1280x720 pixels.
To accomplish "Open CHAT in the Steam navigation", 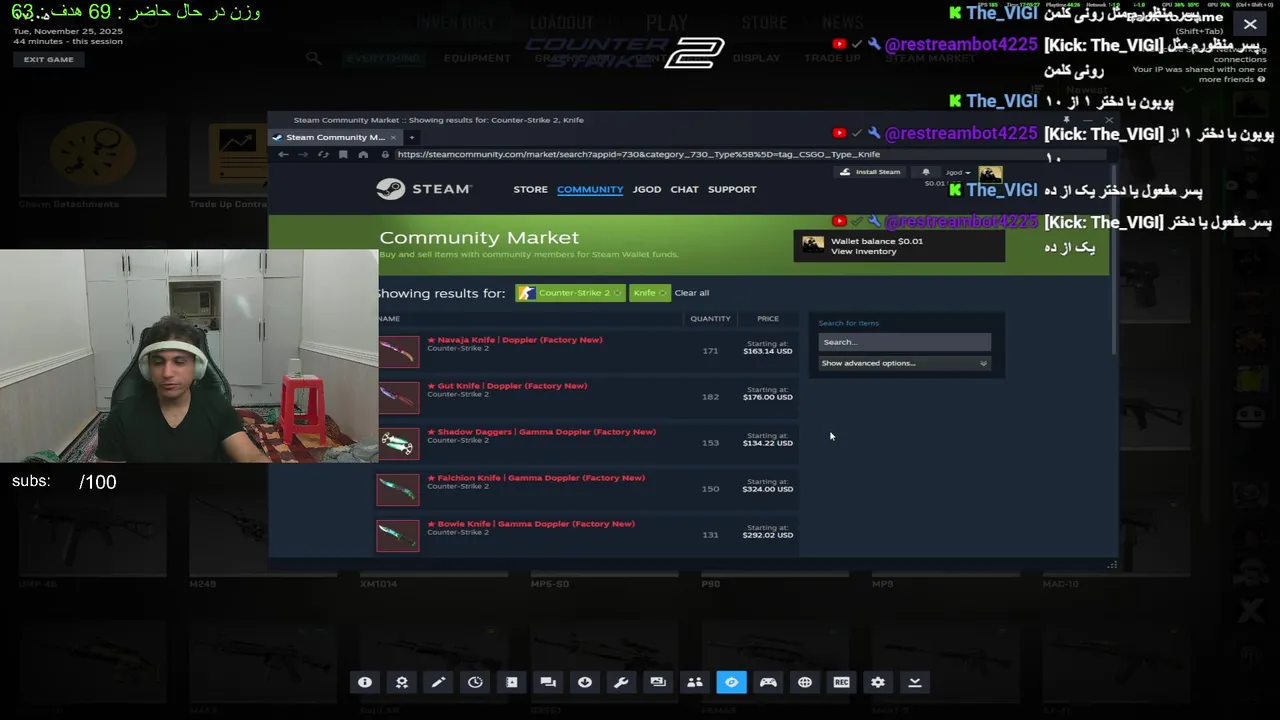I will [684, 189].
